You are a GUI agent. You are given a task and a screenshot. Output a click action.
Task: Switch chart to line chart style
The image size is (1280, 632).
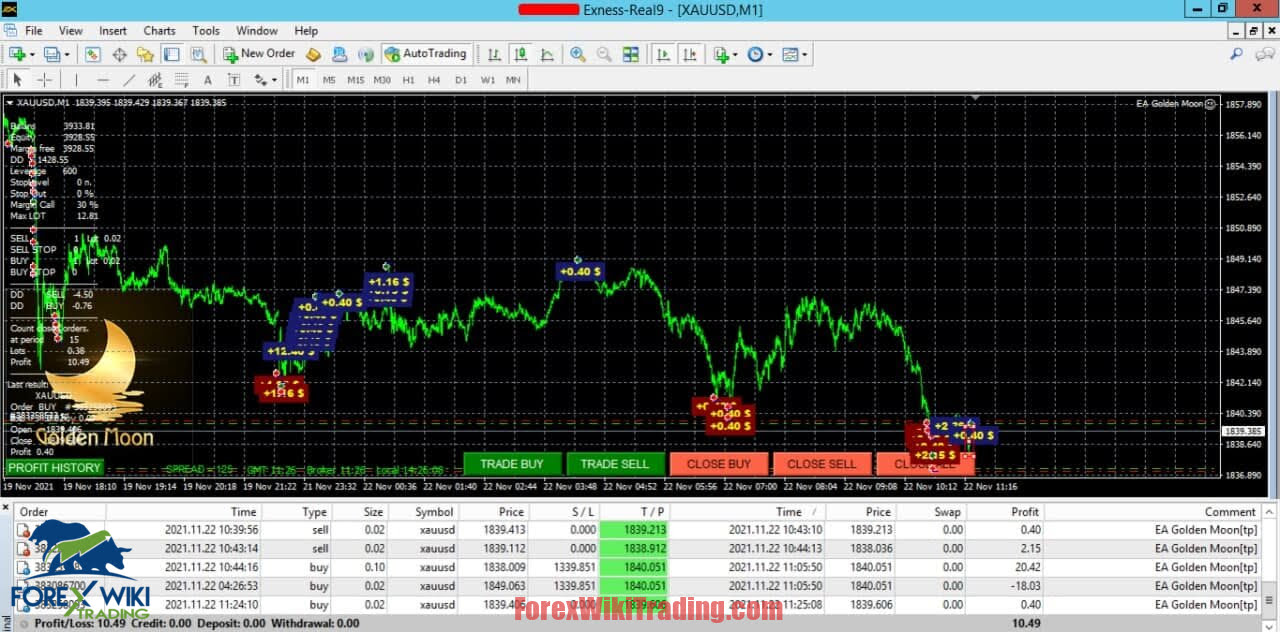[x=547, y=54]
